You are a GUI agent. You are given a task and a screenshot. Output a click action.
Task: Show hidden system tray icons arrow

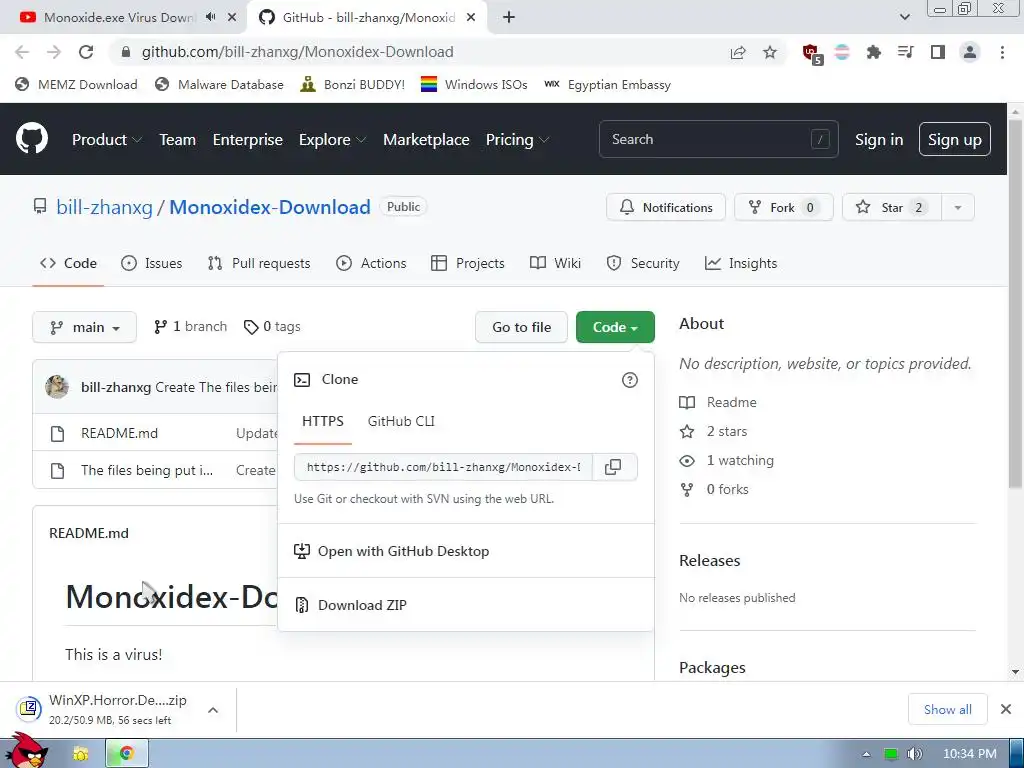coord(866,754)
